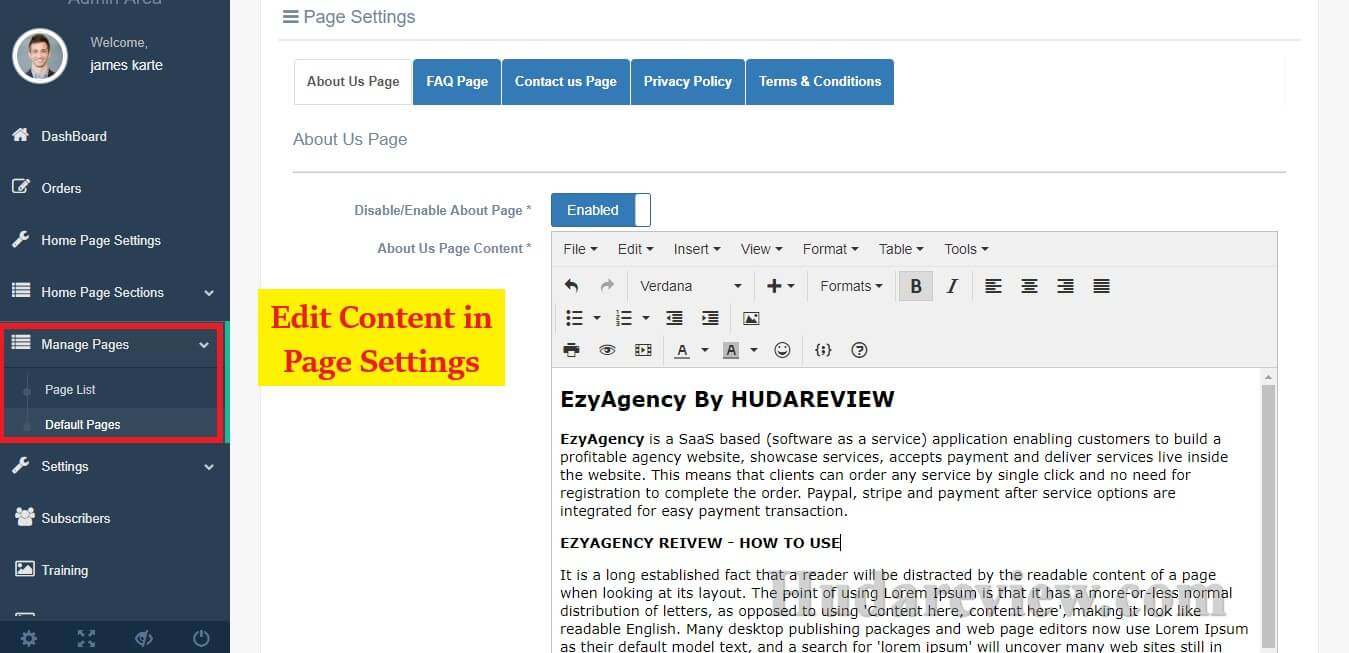Screen dimensions: 1349x653
Task: Open the editor help icon
Action: [859, 350]
